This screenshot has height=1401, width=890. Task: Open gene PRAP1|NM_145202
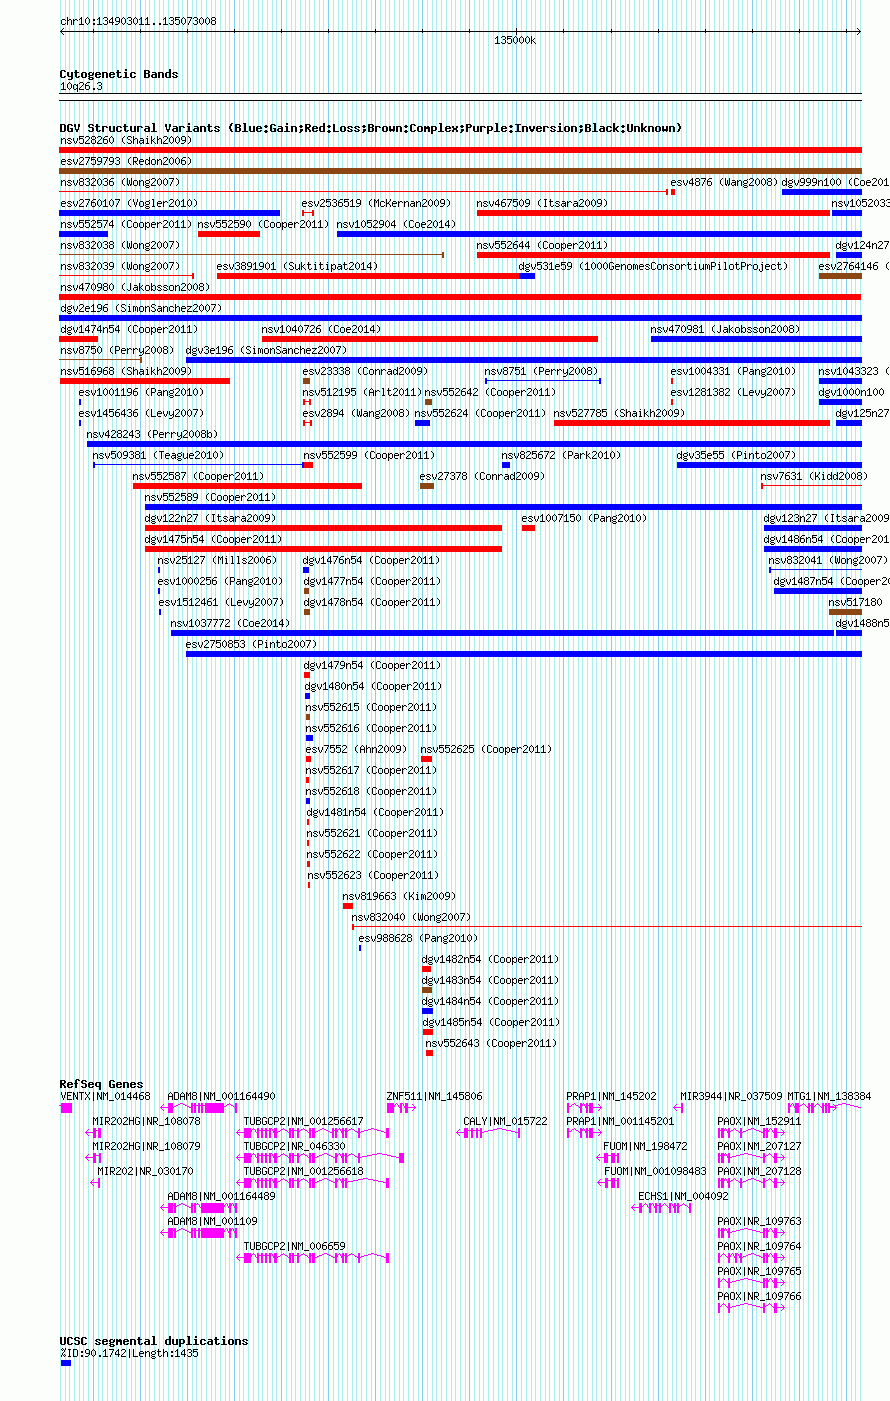(584, 1108)
